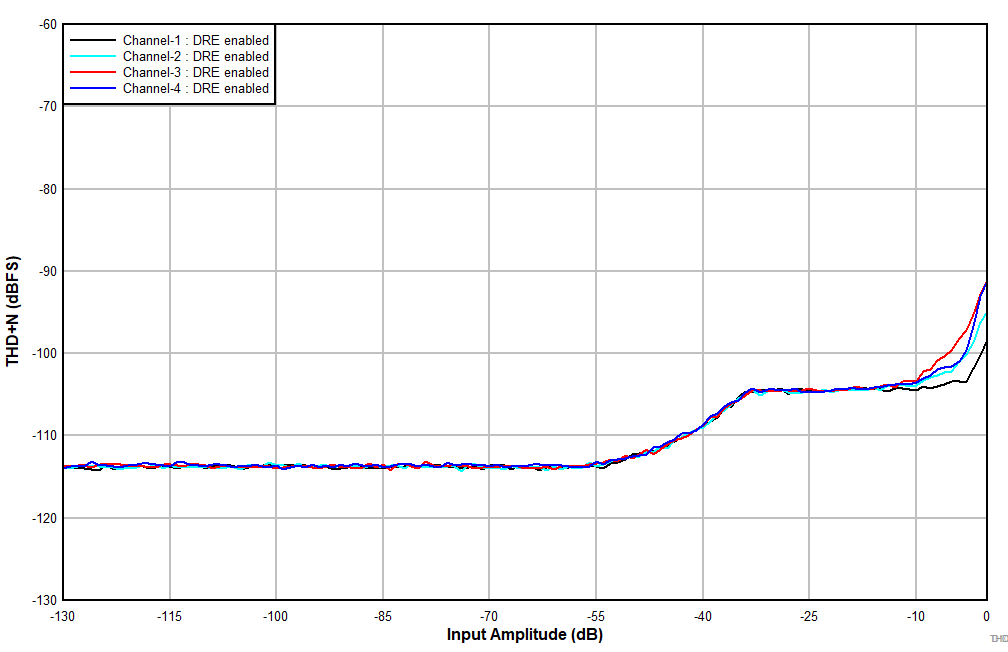Click the black Channel-1 legend line sample
The height and width of the screenshot is (652, 1008).
92,40
